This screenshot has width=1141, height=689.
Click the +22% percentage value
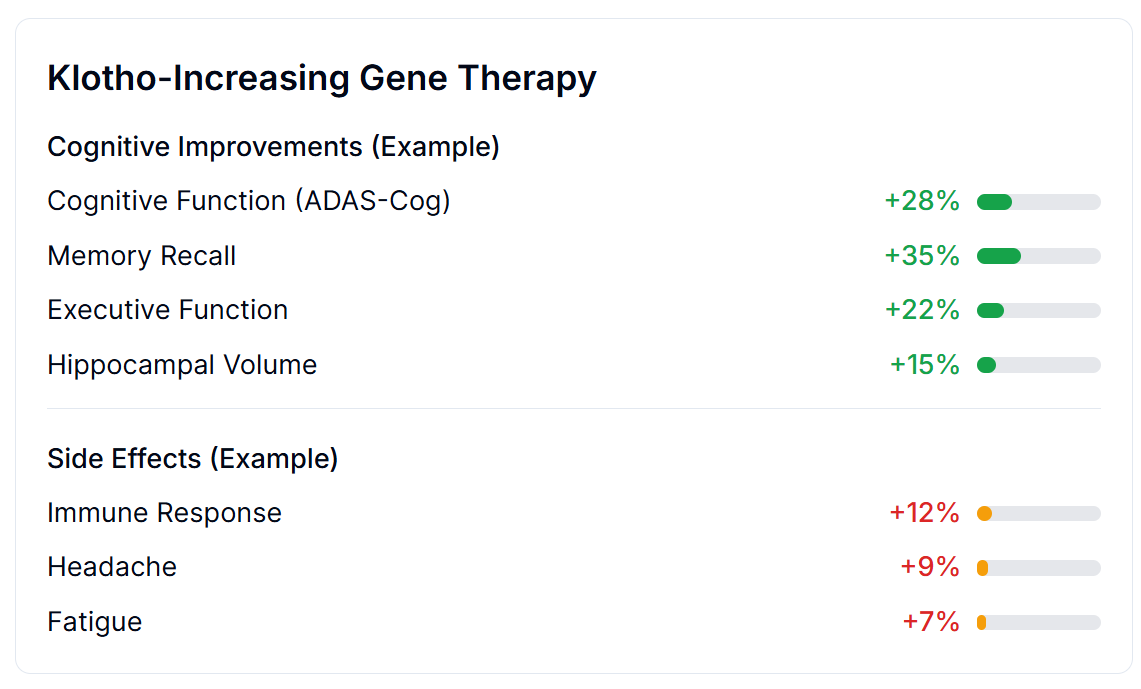(x=921, y=310)
